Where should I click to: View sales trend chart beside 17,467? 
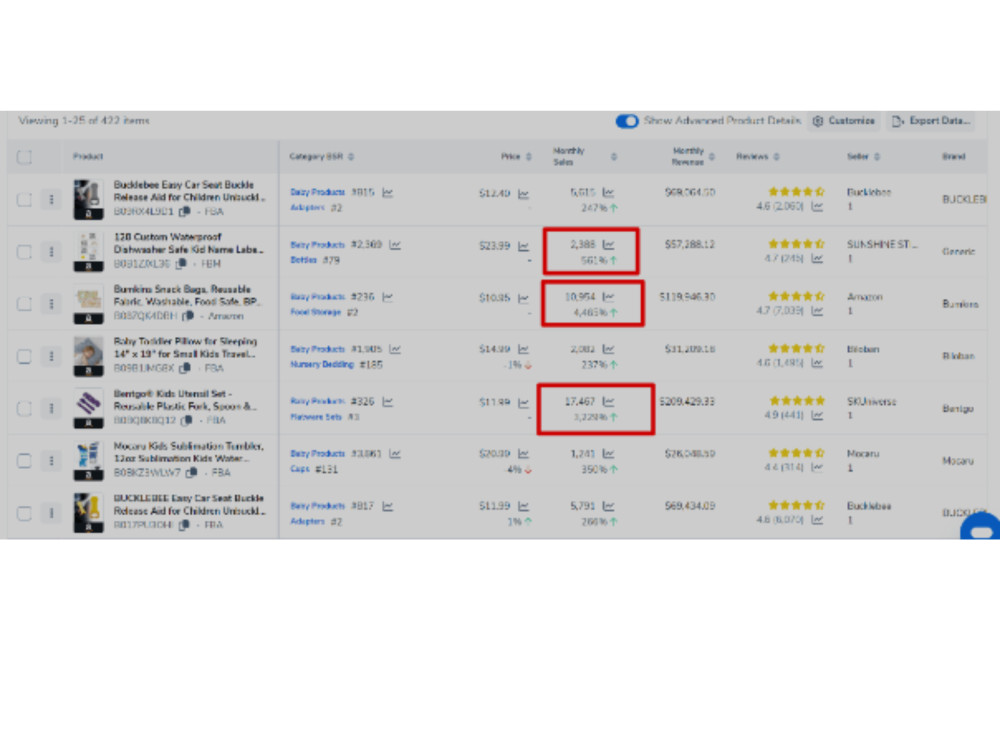pos(608,402)
